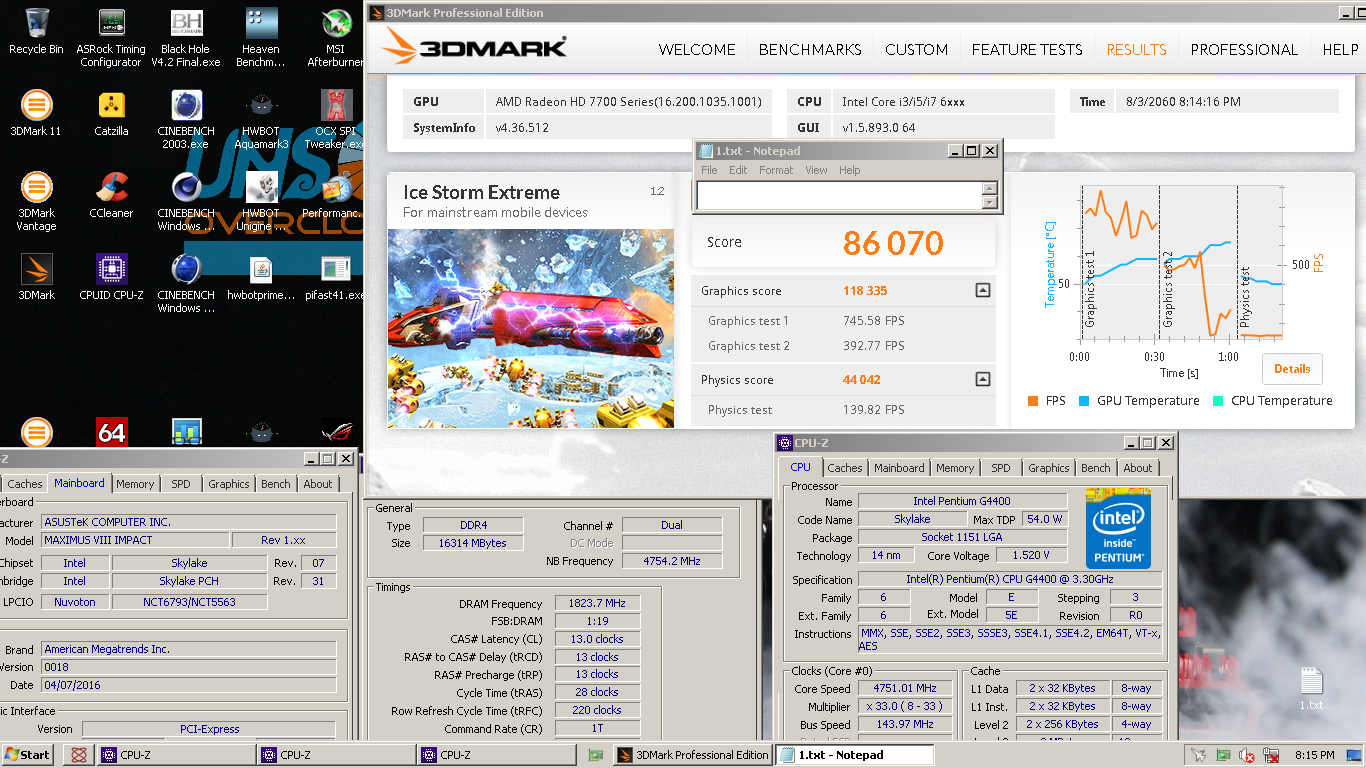Click the red quick launch taskbar icon
Screen dimensions: 1366x768
[x=78, y=755]
